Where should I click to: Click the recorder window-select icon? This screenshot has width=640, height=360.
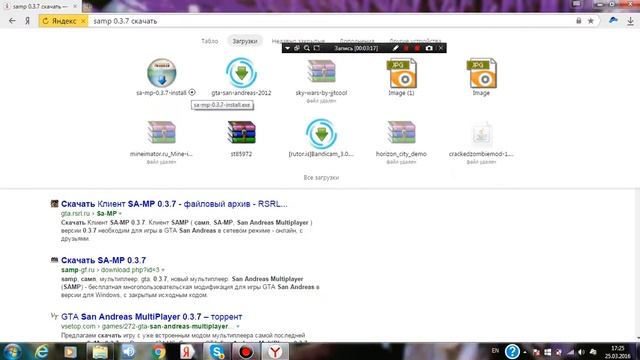[297, 48]
